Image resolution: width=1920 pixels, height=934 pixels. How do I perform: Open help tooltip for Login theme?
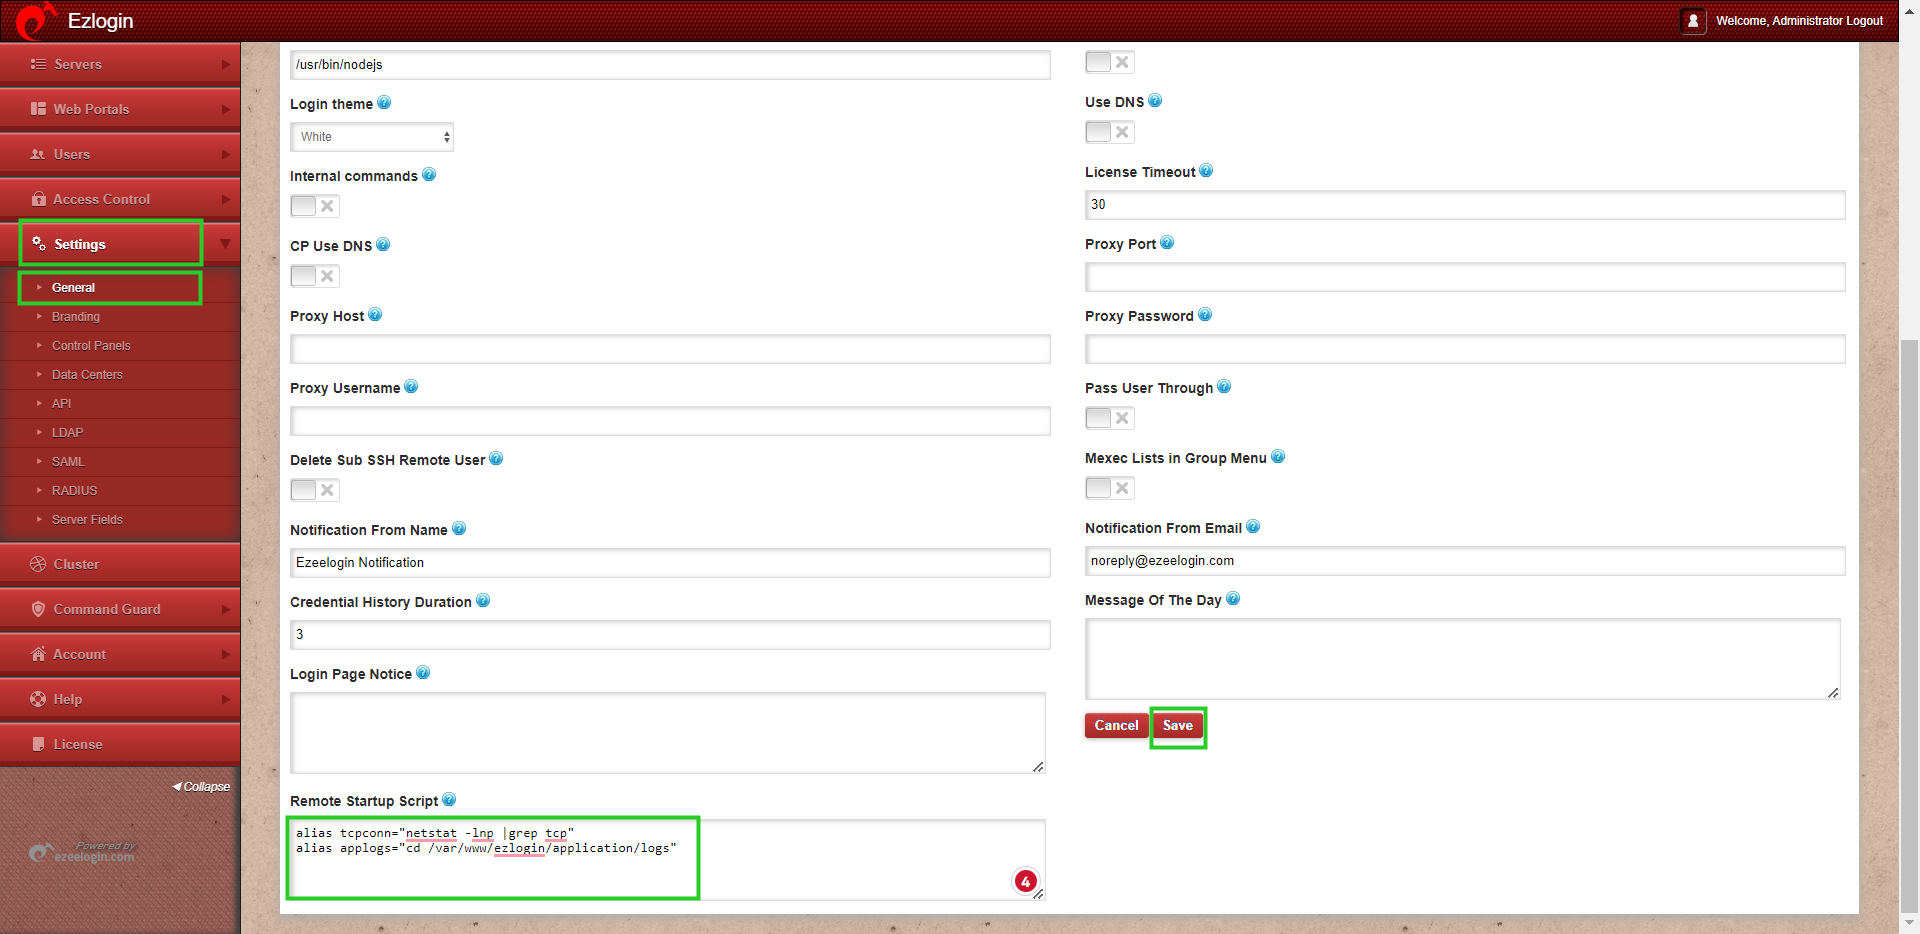point(384,103)
